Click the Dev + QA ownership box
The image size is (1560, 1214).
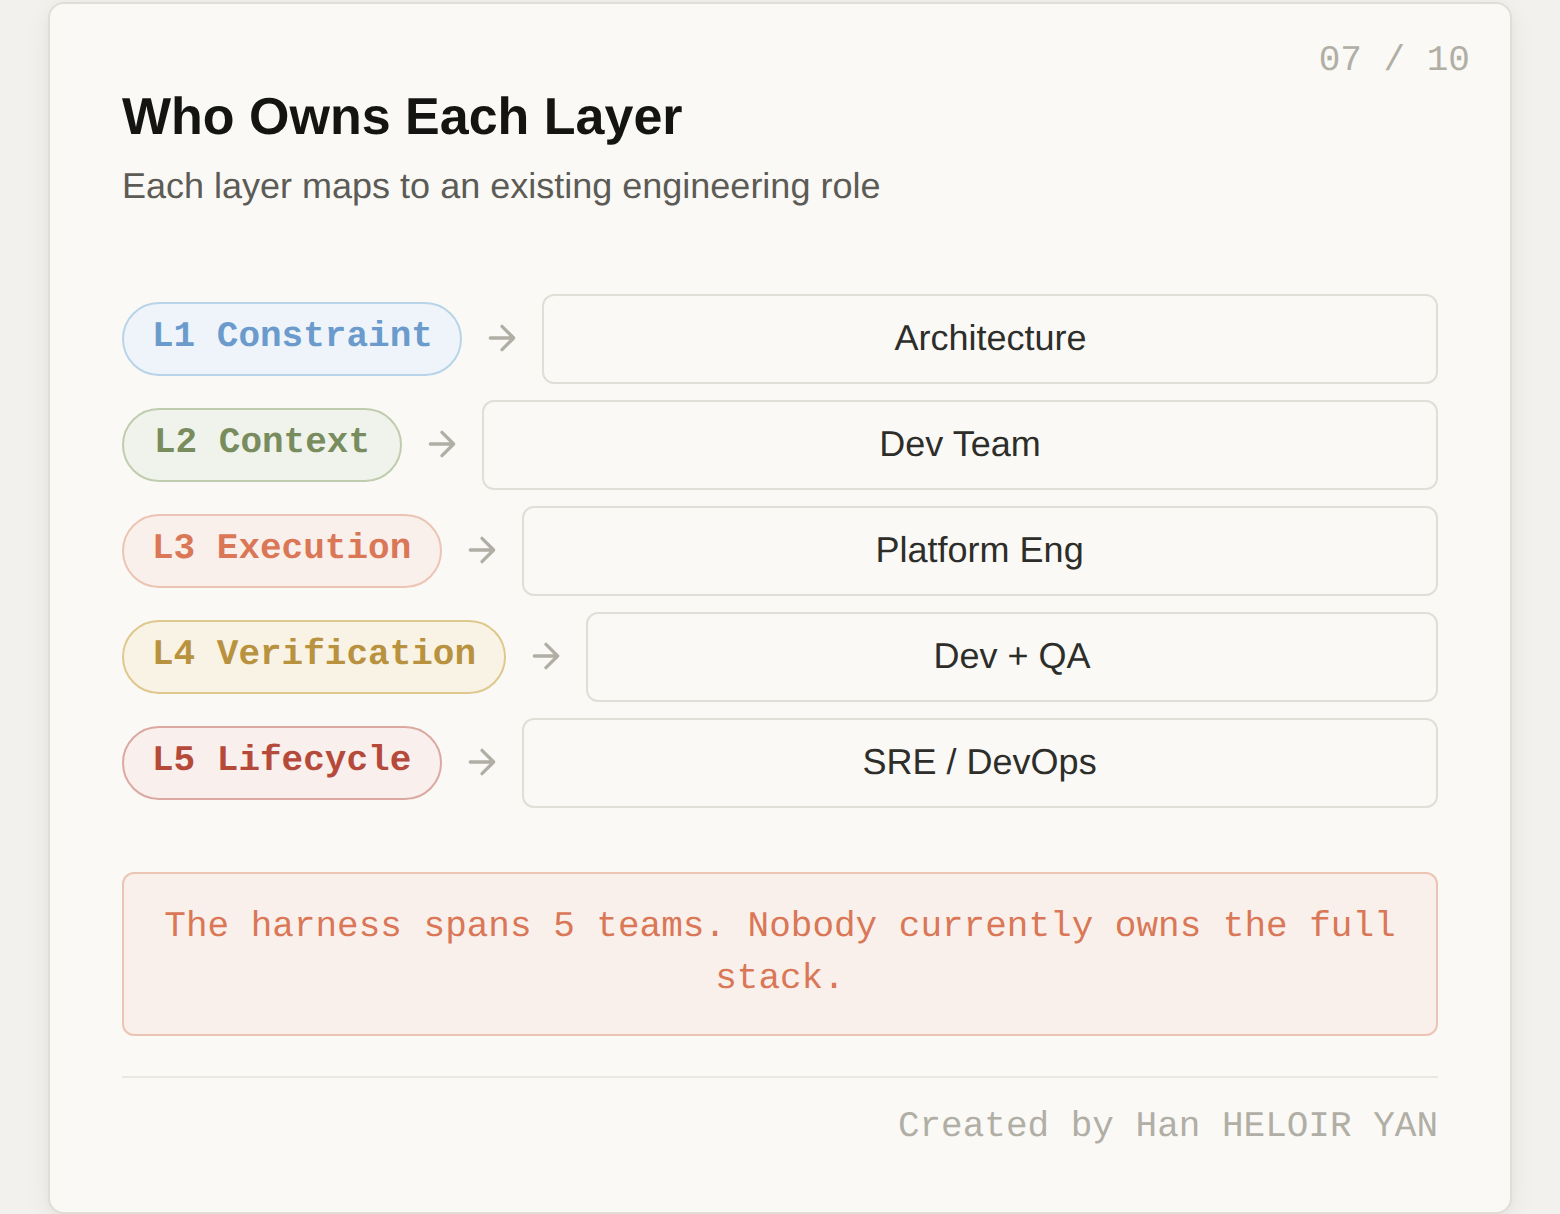pos(1012,656)
